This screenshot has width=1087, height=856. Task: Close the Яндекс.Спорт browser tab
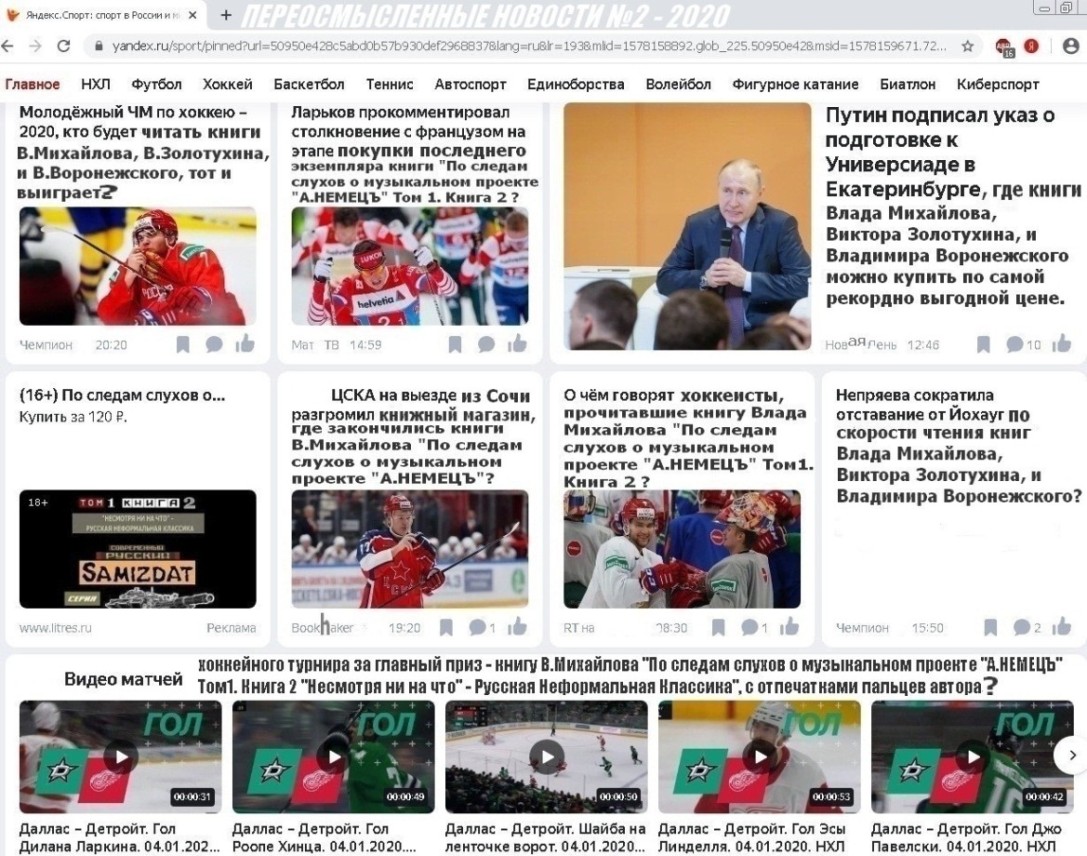click(193, 15)
